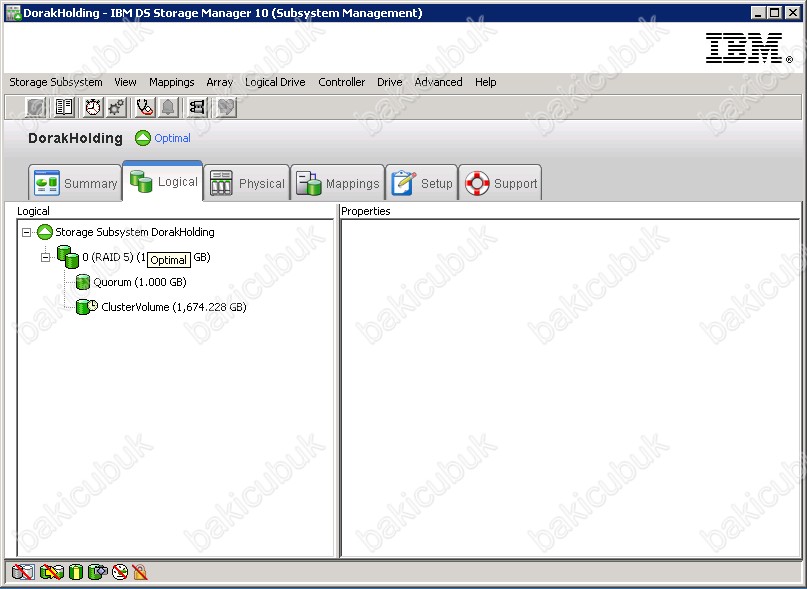Screen dimensions: 807x589
Task: Open the Support tab
Action: [500, 183]
